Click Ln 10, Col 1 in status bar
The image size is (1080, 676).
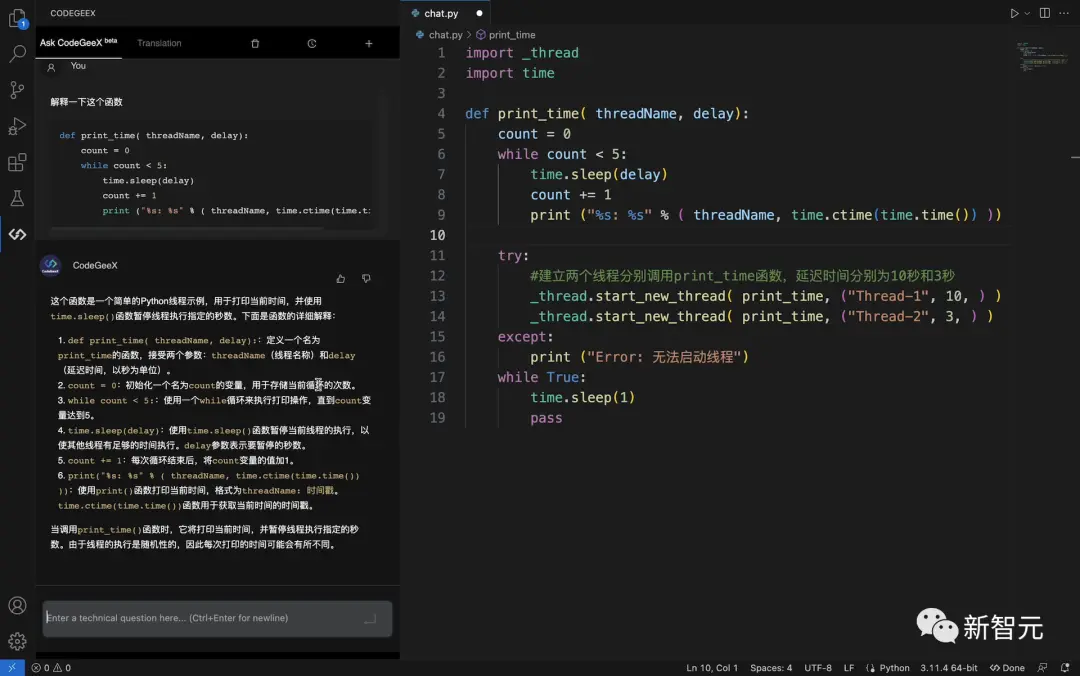(x=712, y=668)
